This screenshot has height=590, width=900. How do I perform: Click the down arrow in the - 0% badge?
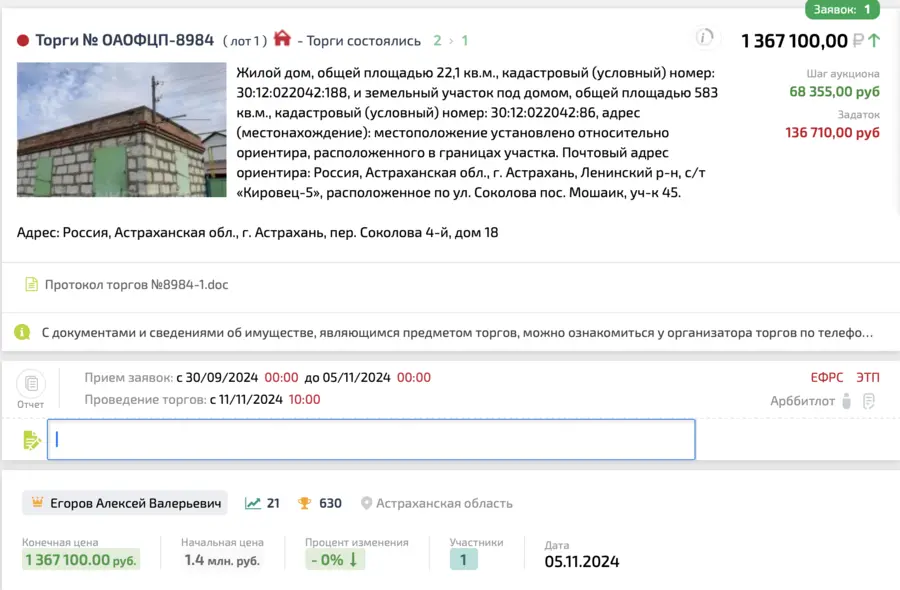pos(353,560)
